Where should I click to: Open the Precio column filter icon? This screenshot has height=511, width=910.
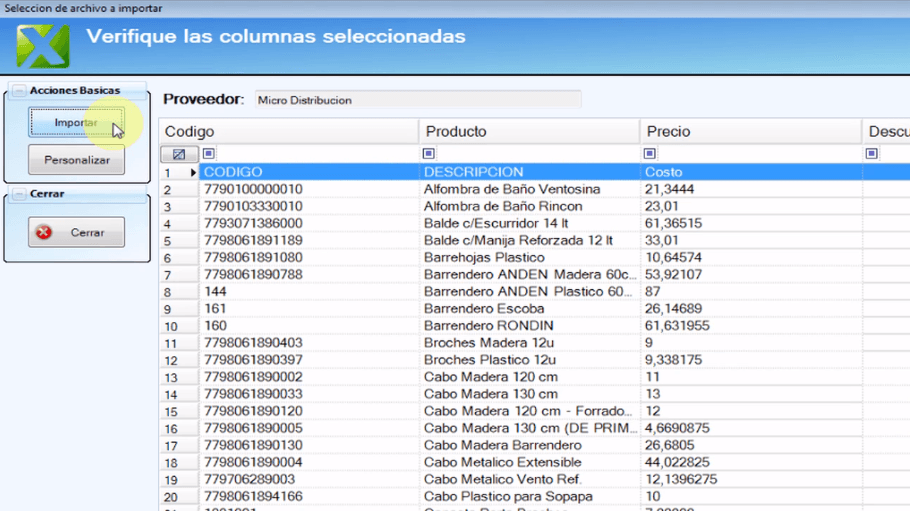pyautogui.click(x=650, y=154)
